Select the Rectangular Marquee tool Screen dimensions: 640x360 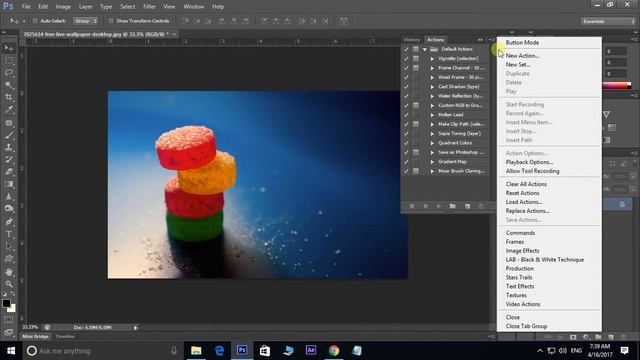[x=9, y=61]
